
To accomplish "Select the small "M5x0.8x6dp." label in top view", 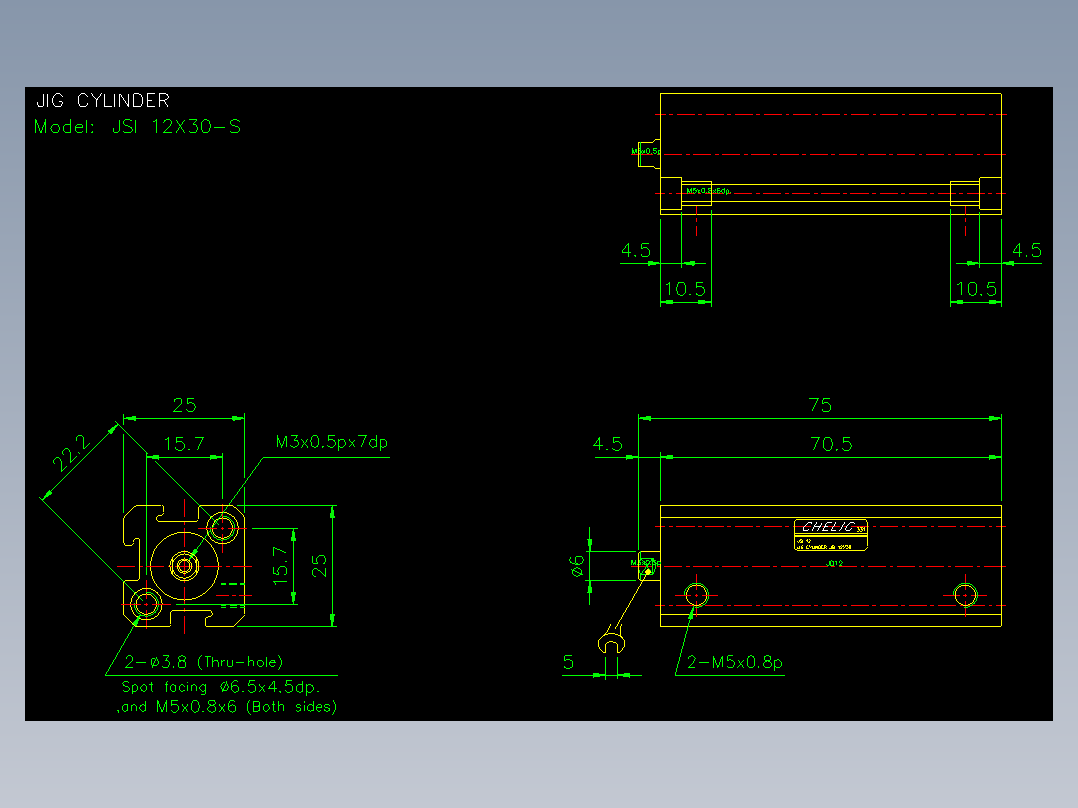I will coord(708,191).
